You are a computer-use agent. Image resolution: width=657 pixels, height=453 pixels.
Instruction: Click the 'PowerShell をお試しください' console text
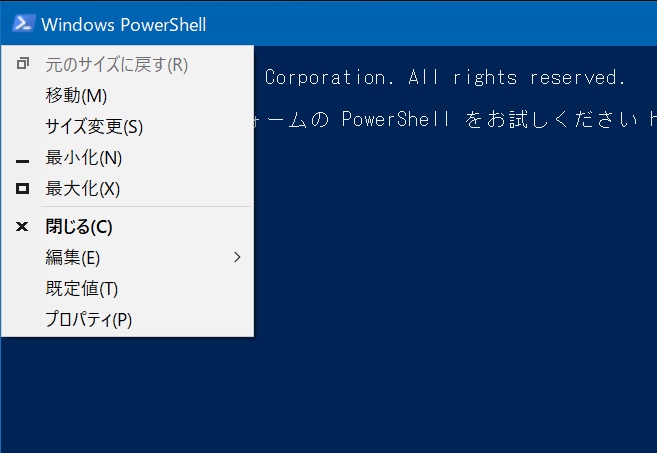[x=489, y=119]
